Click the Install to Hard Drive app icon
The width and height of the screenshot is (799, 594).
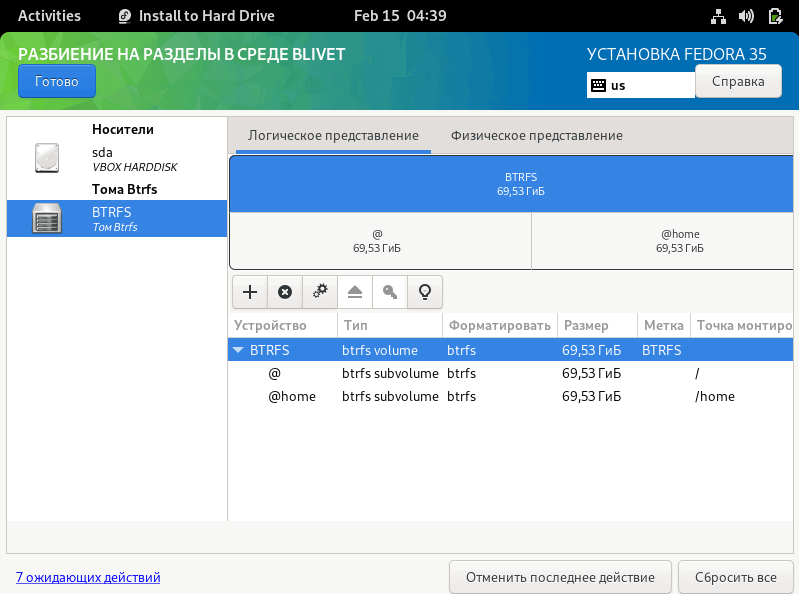point(125,16)
